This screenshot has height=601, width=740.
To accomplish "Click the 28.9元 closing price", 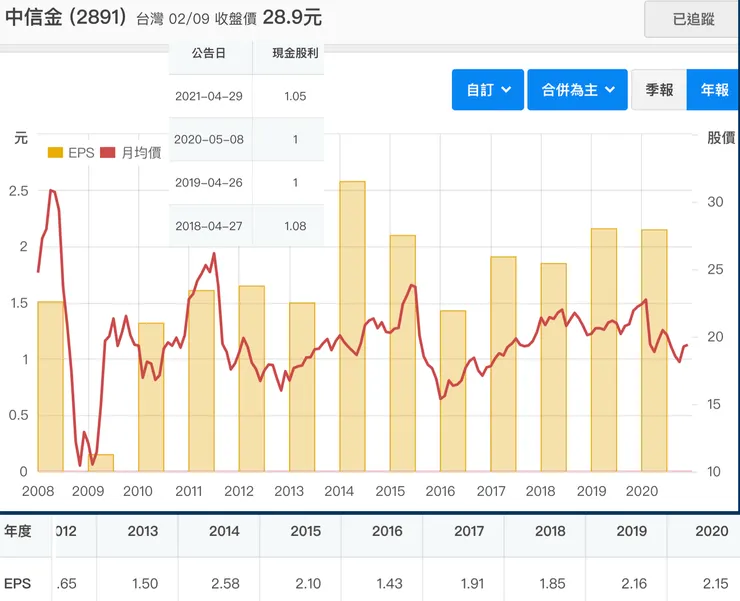I will pos(292,18).
